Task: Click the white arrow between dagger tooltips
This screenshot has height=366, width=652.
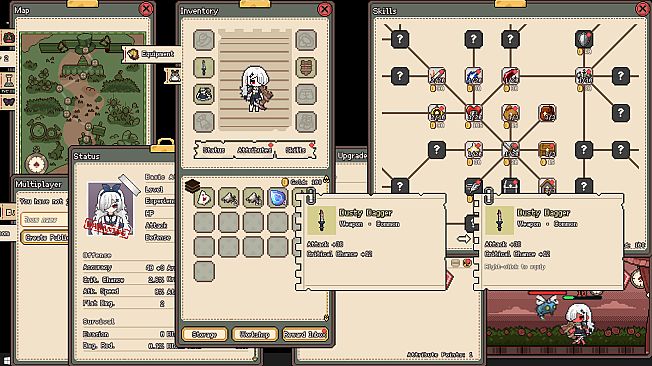Action: pos(463,239)
